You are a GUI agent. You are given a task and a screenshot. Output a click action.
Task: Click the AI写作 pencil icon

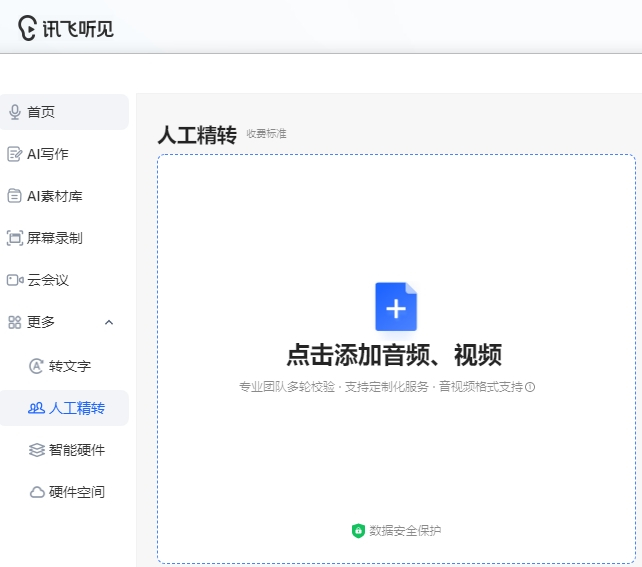[x=15, y=154]
